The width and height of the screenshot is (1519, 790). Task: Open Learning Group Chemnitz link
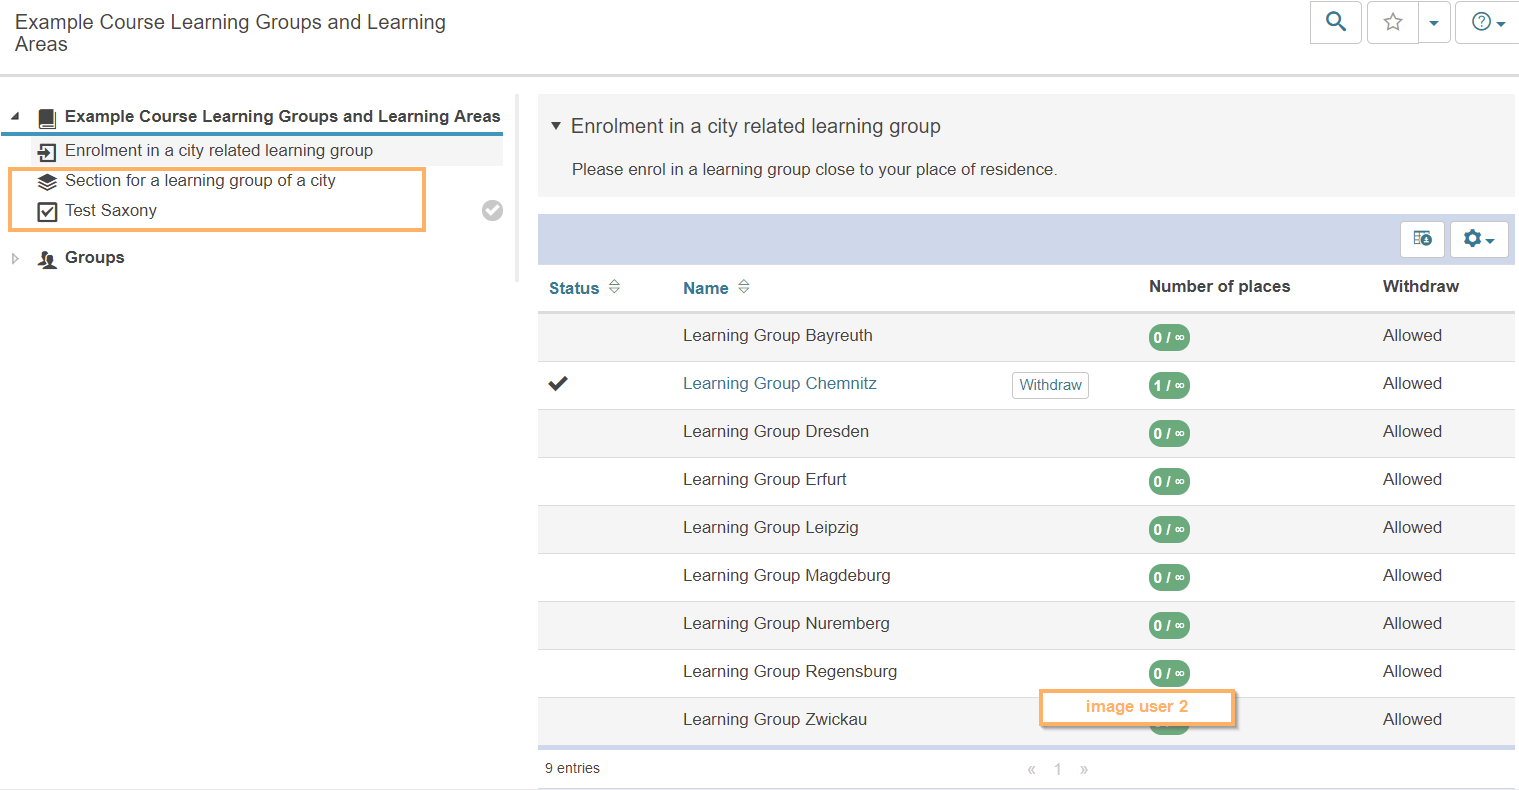click(x=779, y=383)
